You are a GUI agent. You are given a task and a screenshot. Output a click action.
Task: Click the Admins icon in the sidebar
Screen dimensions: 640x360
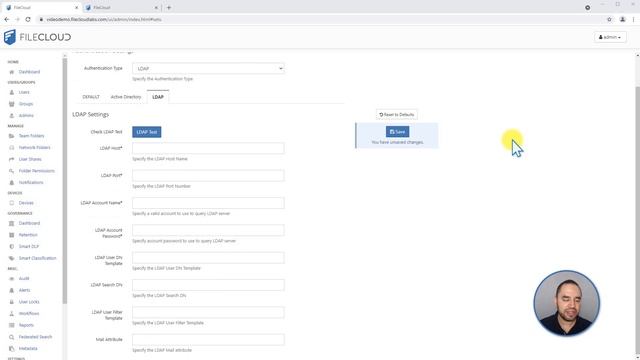click(x=11, y=116)
